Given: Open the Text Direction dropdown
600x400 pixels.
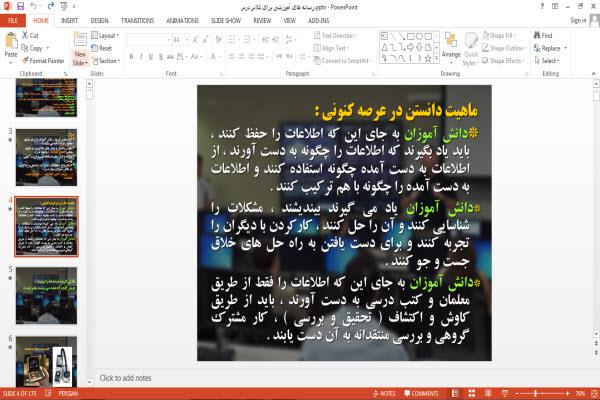Looking at the screenshot, I should (336, 36).
